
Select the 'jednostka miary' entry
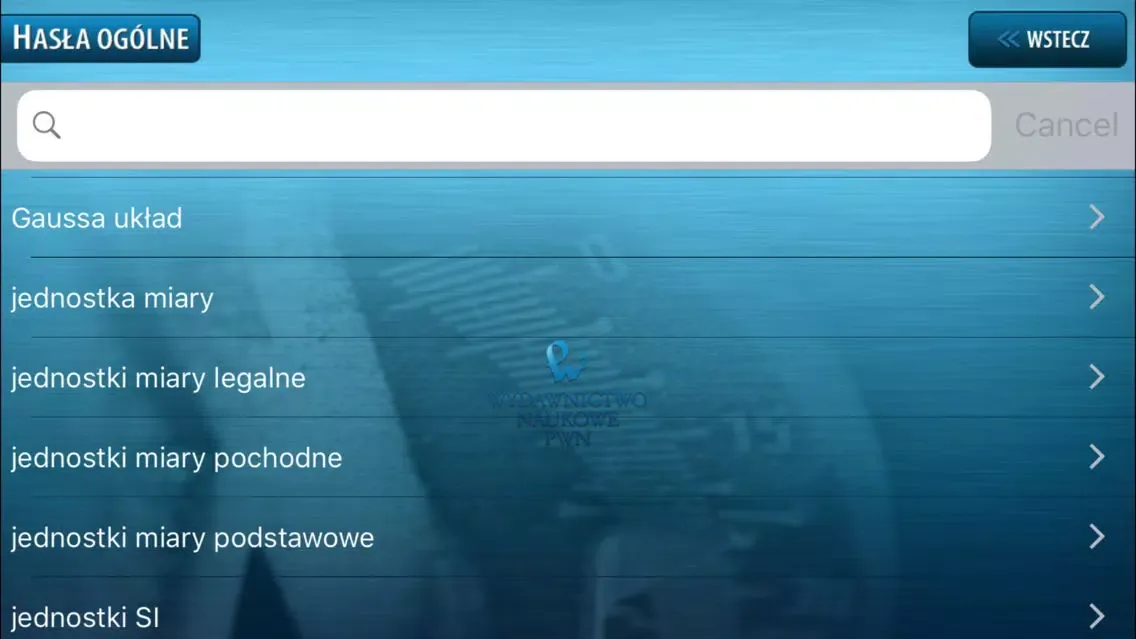(568, 297)
